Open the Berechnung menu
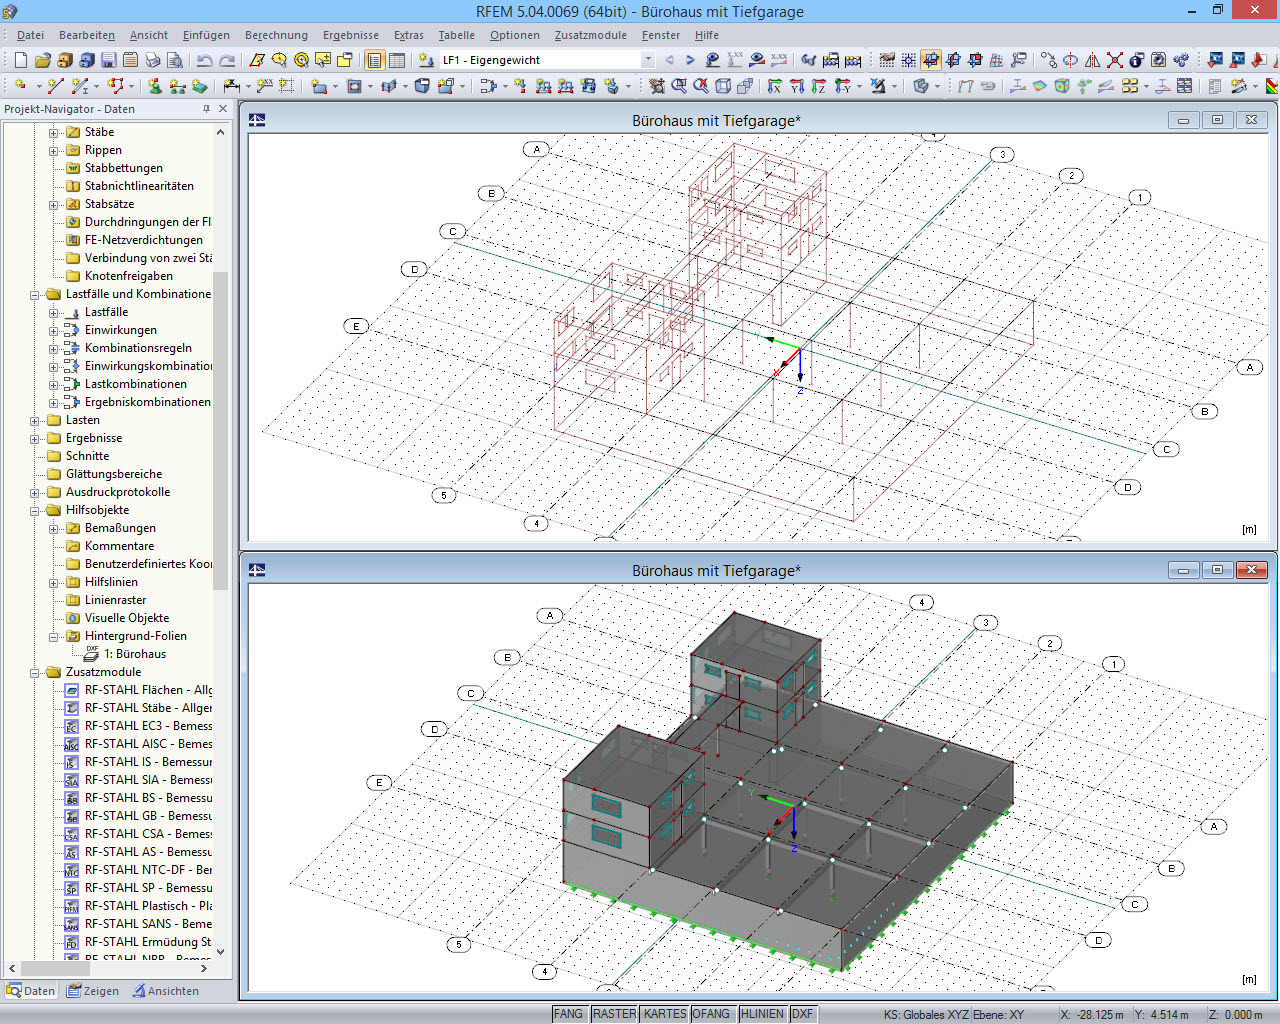Viewport: 1280px width, 1024px height. tap(276, 35)
